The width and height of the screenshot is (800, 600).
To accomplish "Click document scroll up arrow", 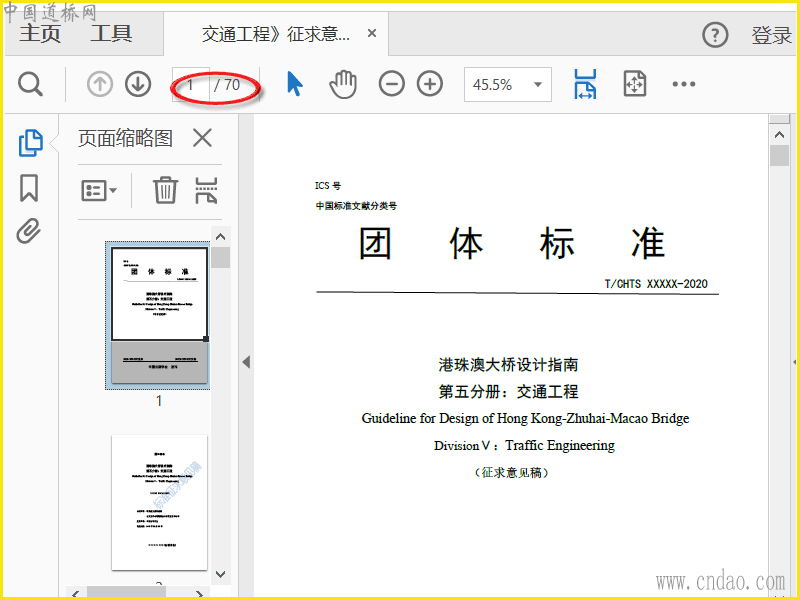I will 779,135.
